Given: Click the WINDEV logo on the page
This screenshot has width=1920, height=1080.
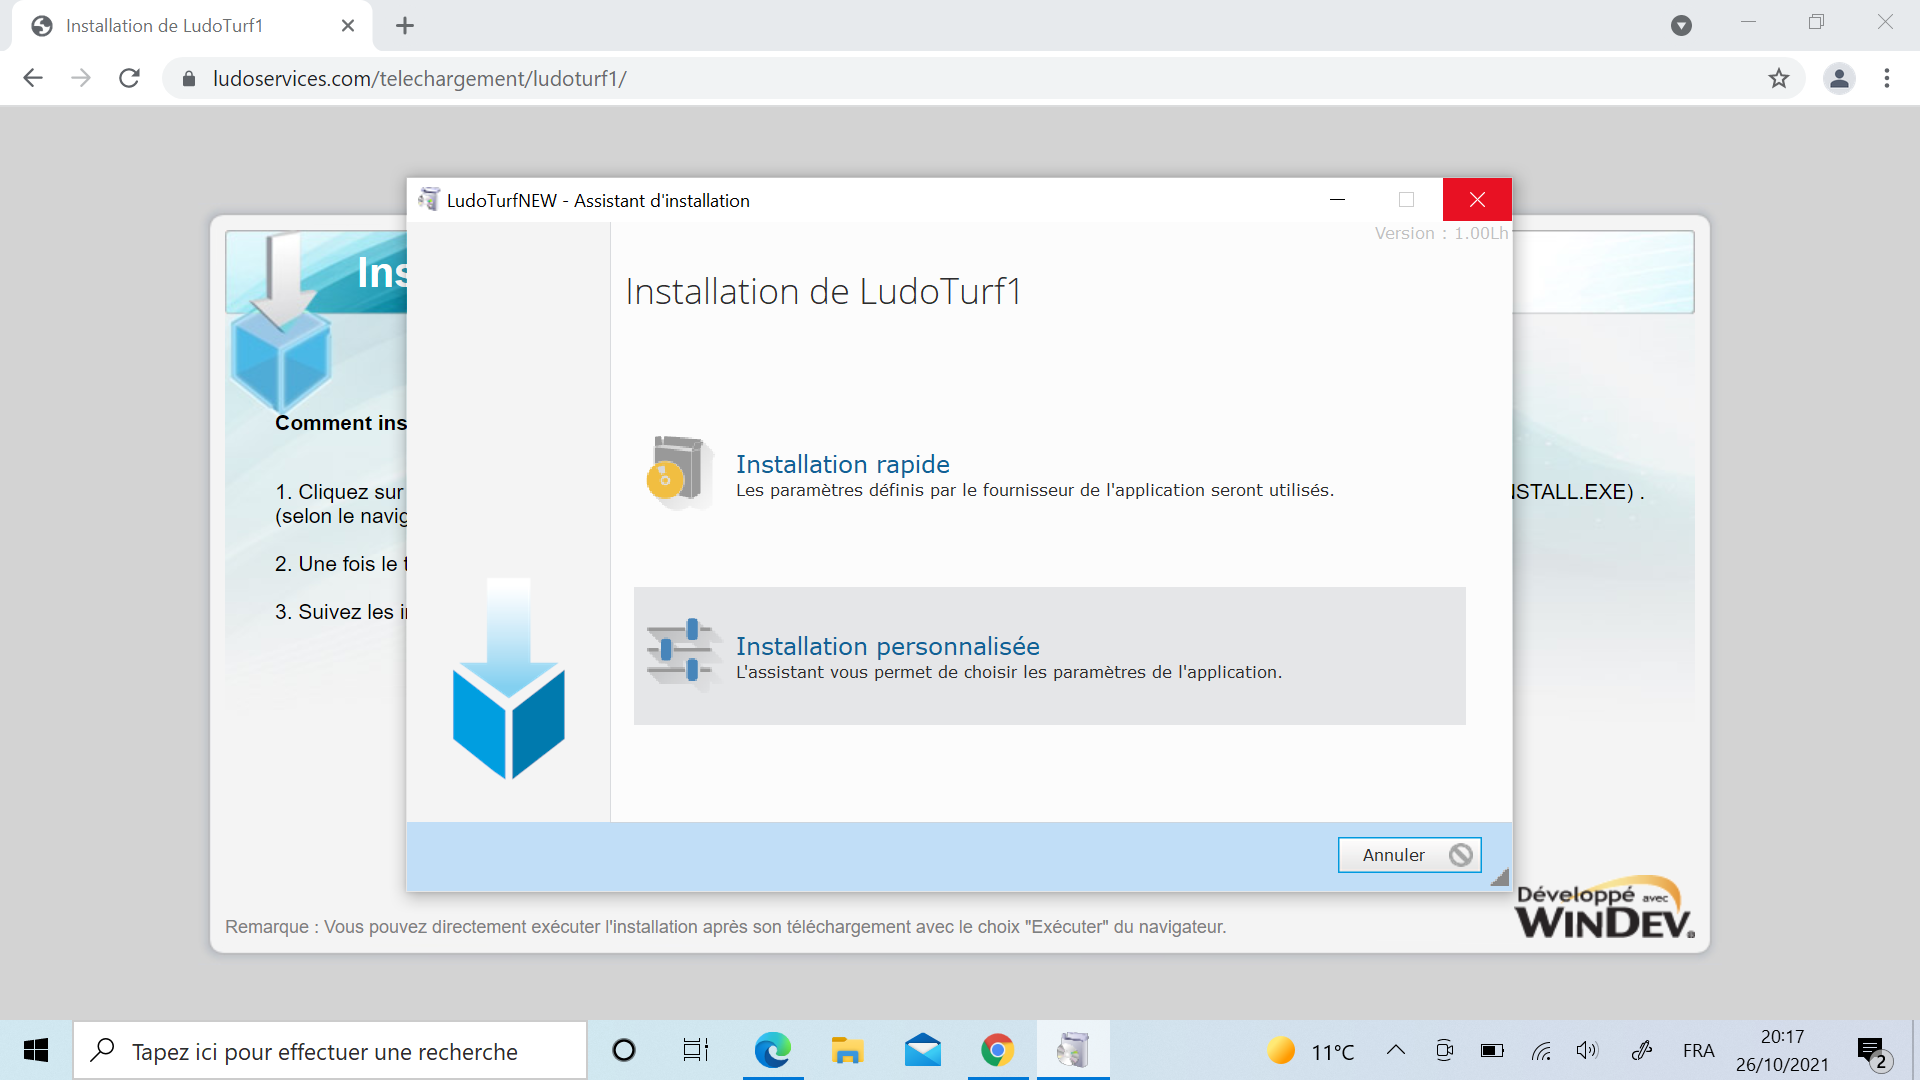Looking at the screenshot, I should [x=1605, y=909].
